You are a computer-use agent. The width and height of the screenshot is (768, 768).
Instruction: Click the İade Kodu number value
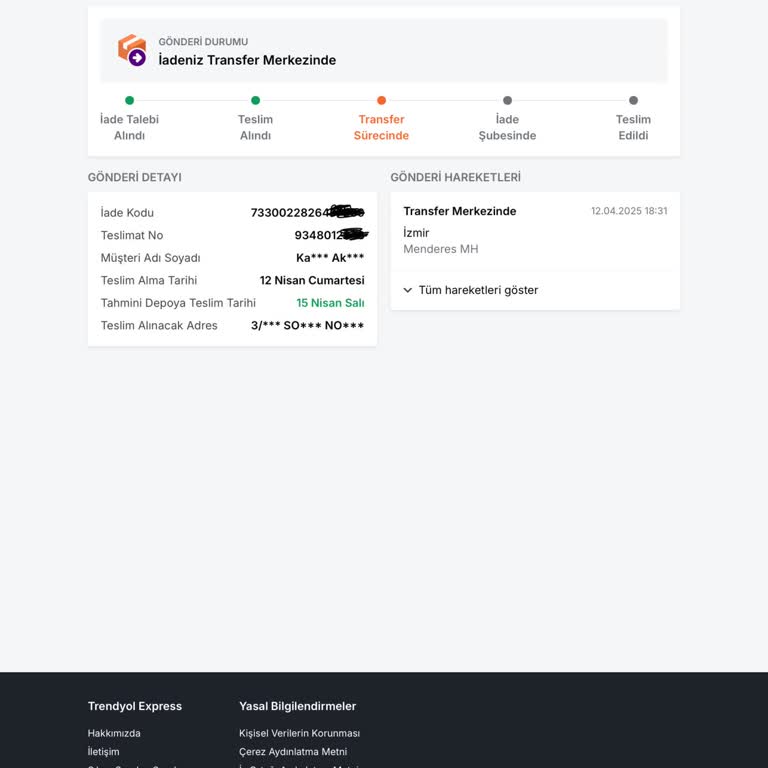(x=306, y=212)
